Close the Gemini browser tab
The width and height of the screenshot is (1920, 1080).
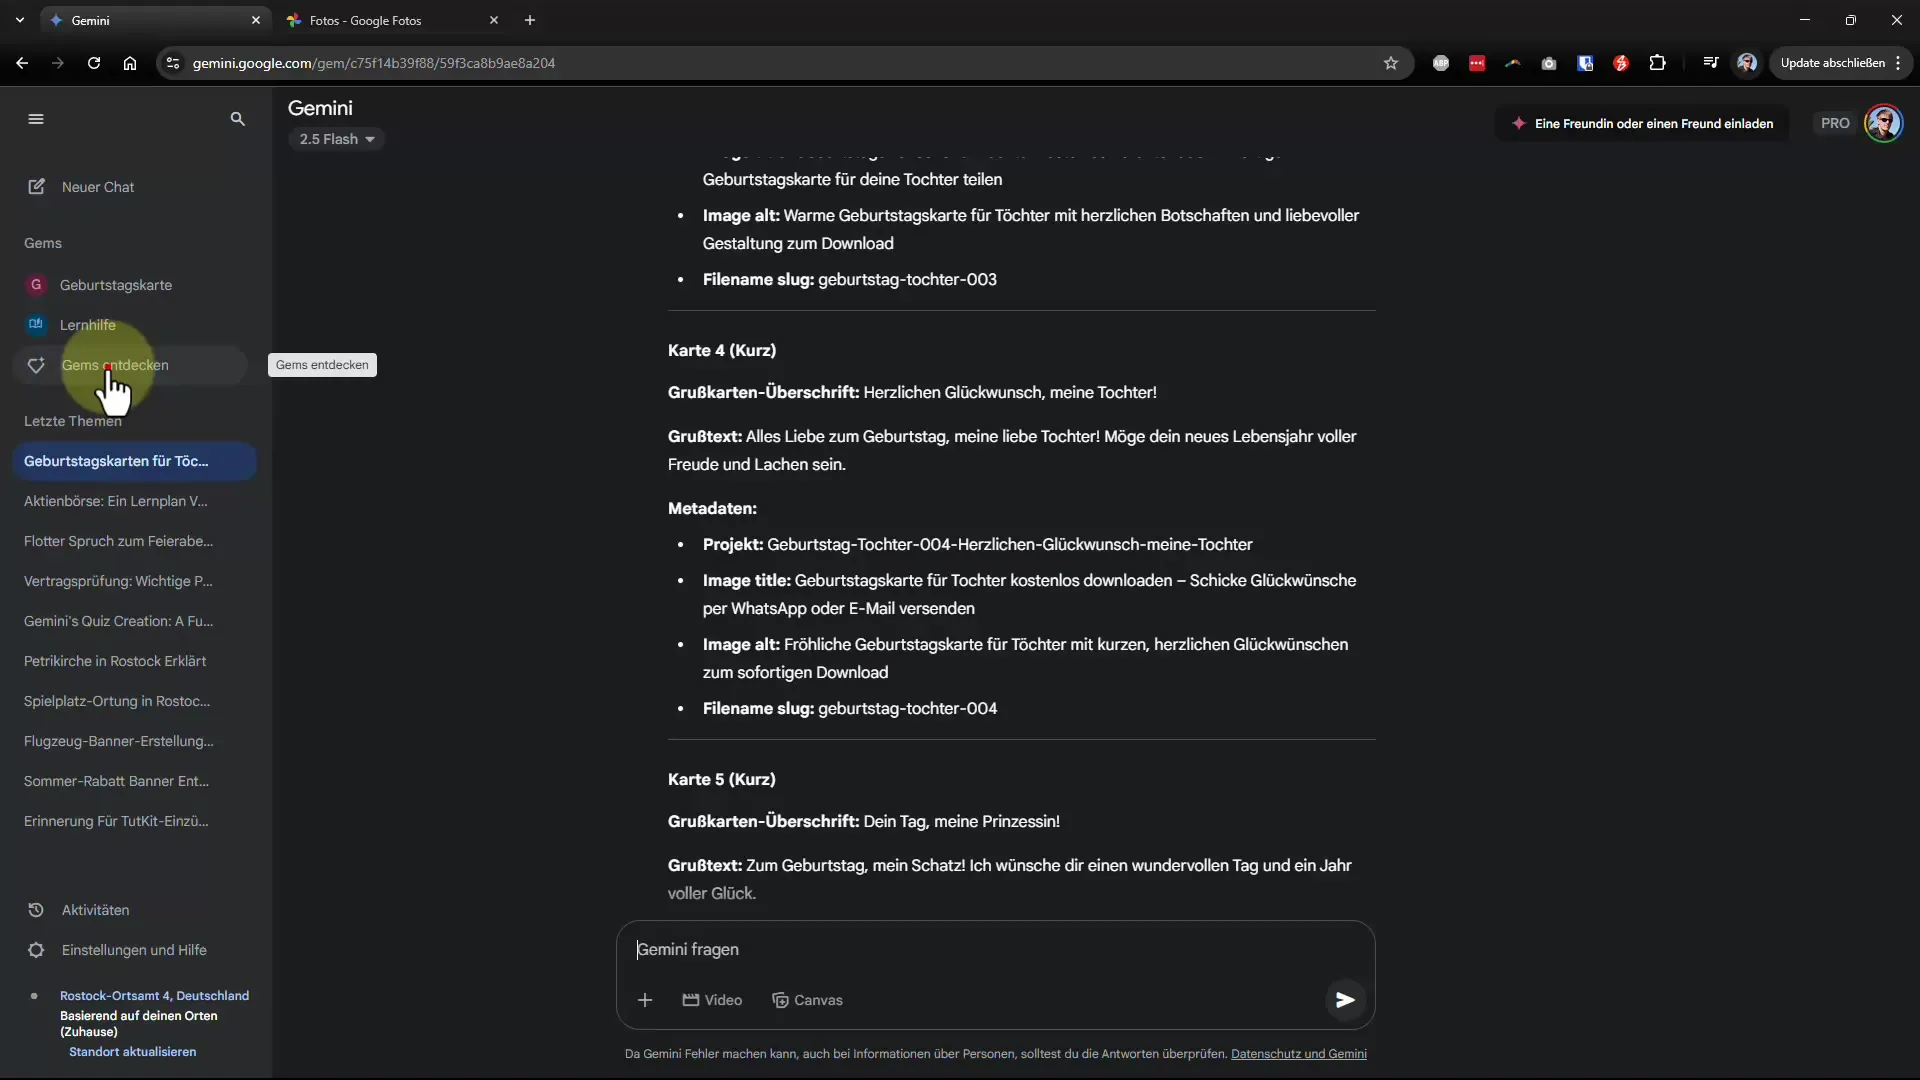255,20
